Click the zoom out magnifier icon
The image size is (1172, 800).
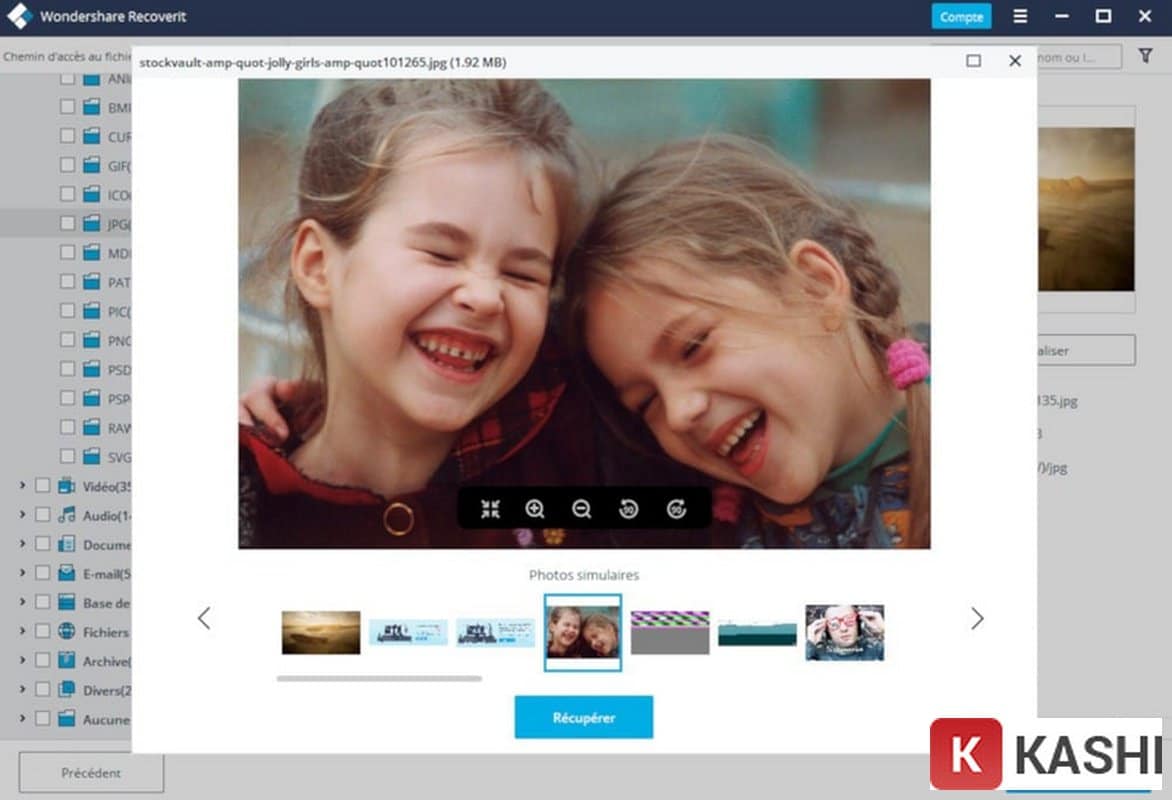(x=581, y=509)
